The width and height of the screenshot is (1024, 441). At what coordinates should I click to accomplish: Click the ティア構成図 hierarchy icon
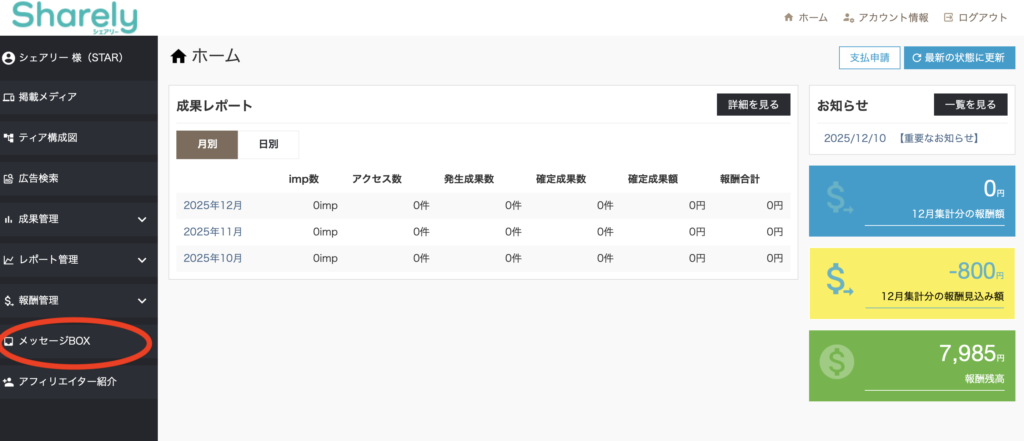pyautogui.click(x=9, y=137)
